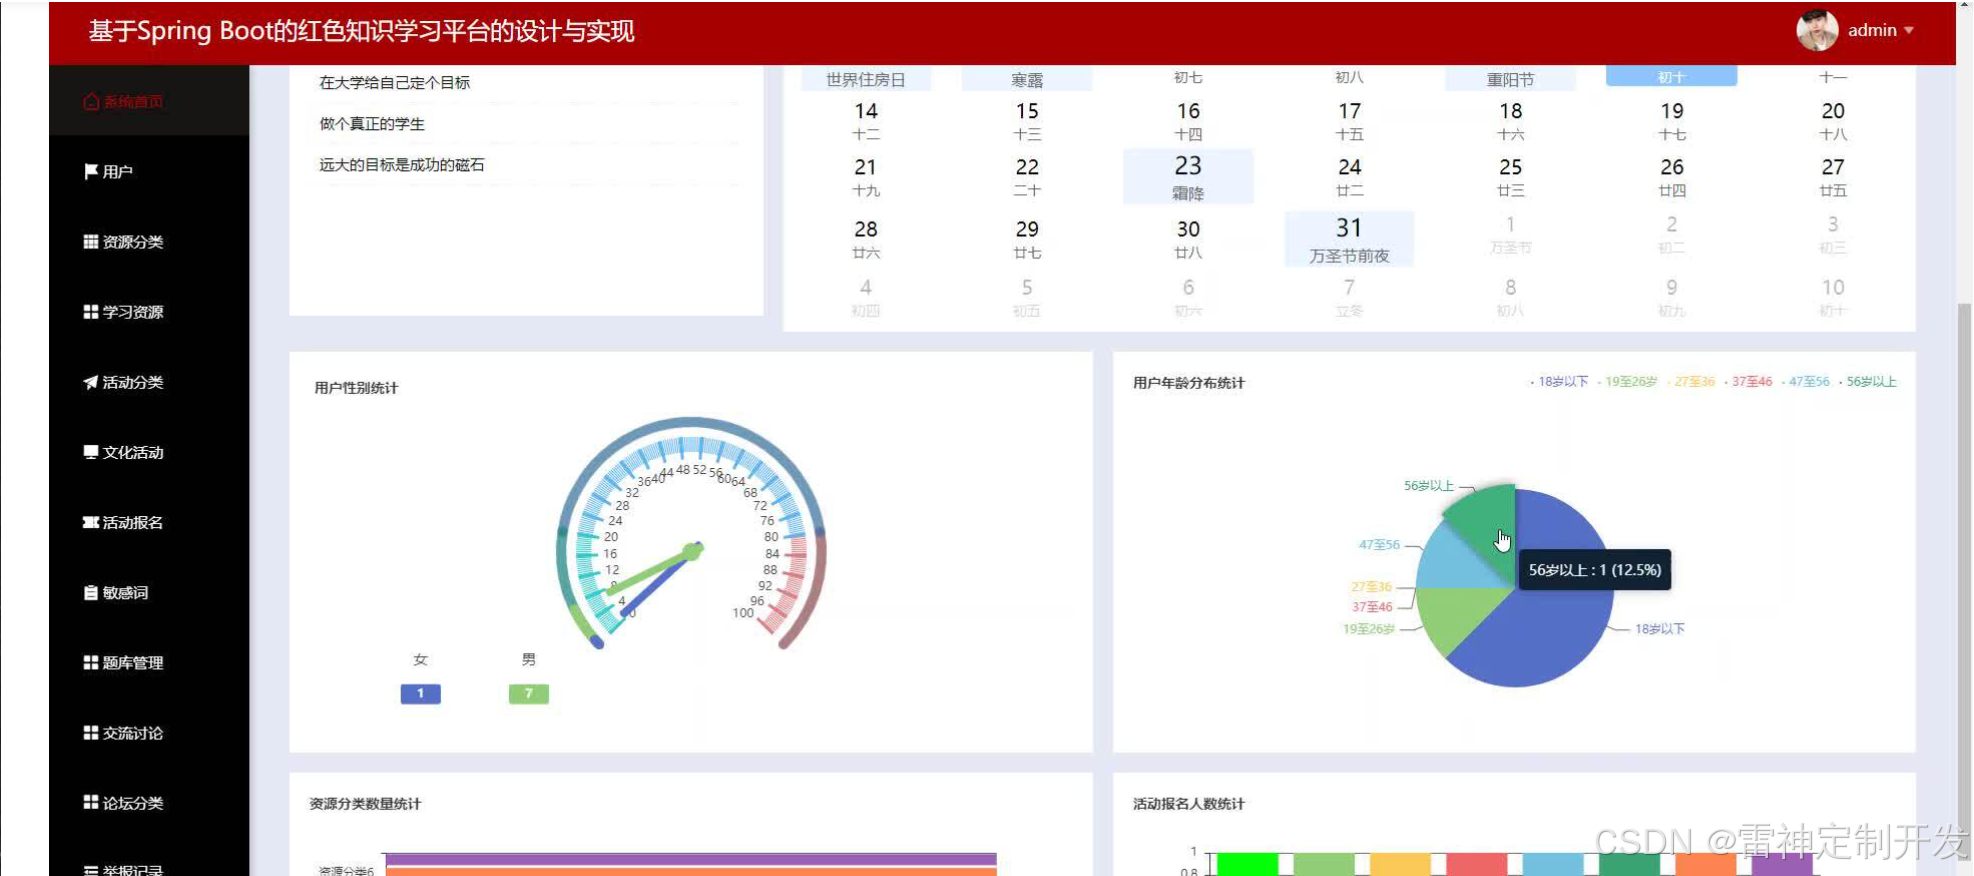Toggle the 19至26岁 legend item
Viewport: 1974px width, 876px height.
1627,382
